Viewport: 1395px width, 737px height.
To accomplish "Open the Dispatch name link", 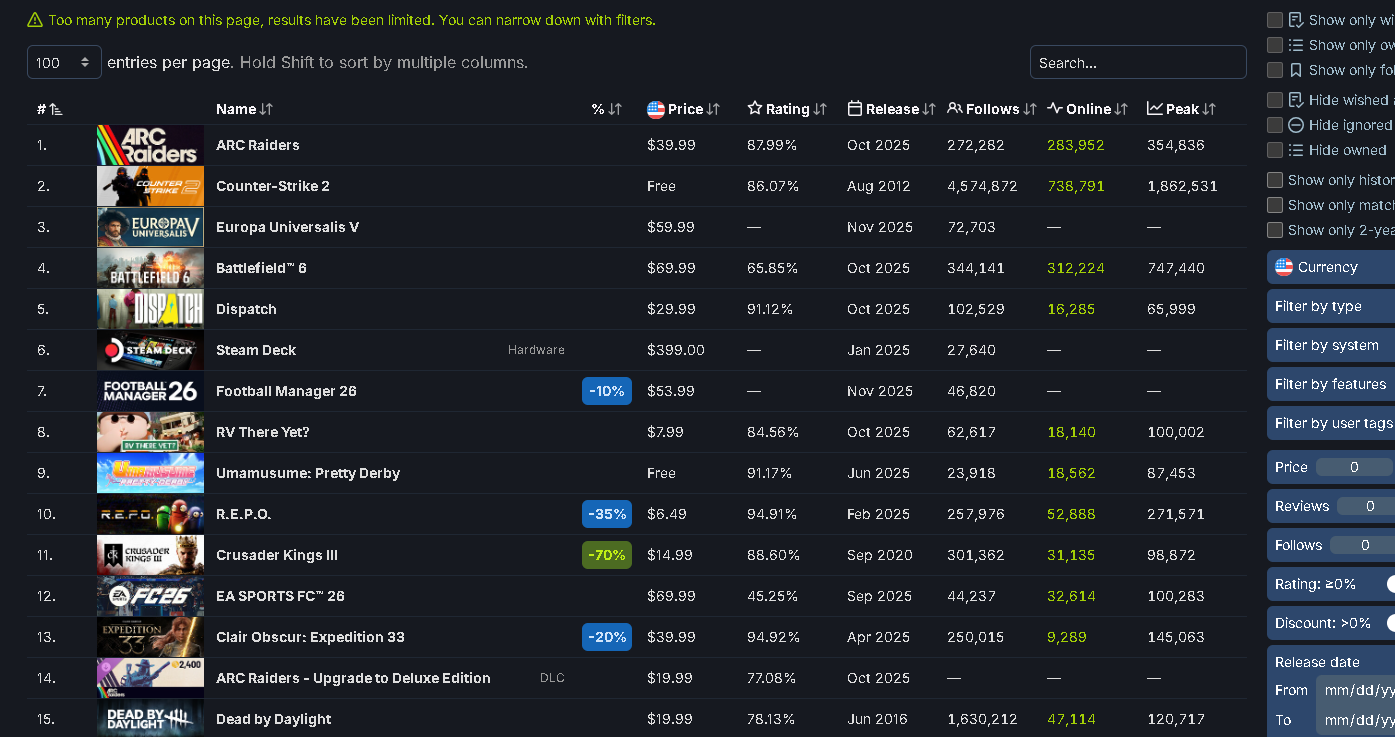I will point(246,309).
